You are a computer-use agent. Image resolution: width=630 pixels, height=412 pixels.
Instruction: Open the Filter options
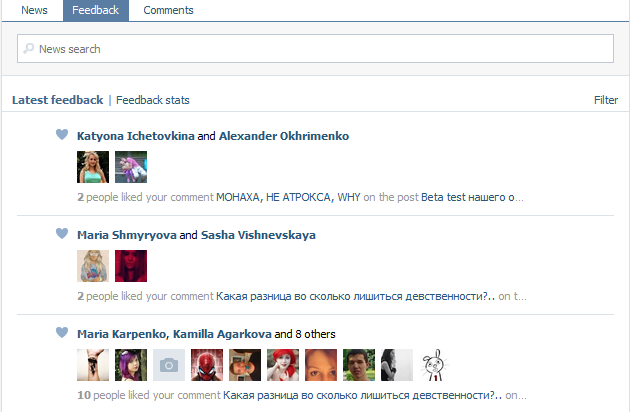pyautogui.click(x=606, y=100)
